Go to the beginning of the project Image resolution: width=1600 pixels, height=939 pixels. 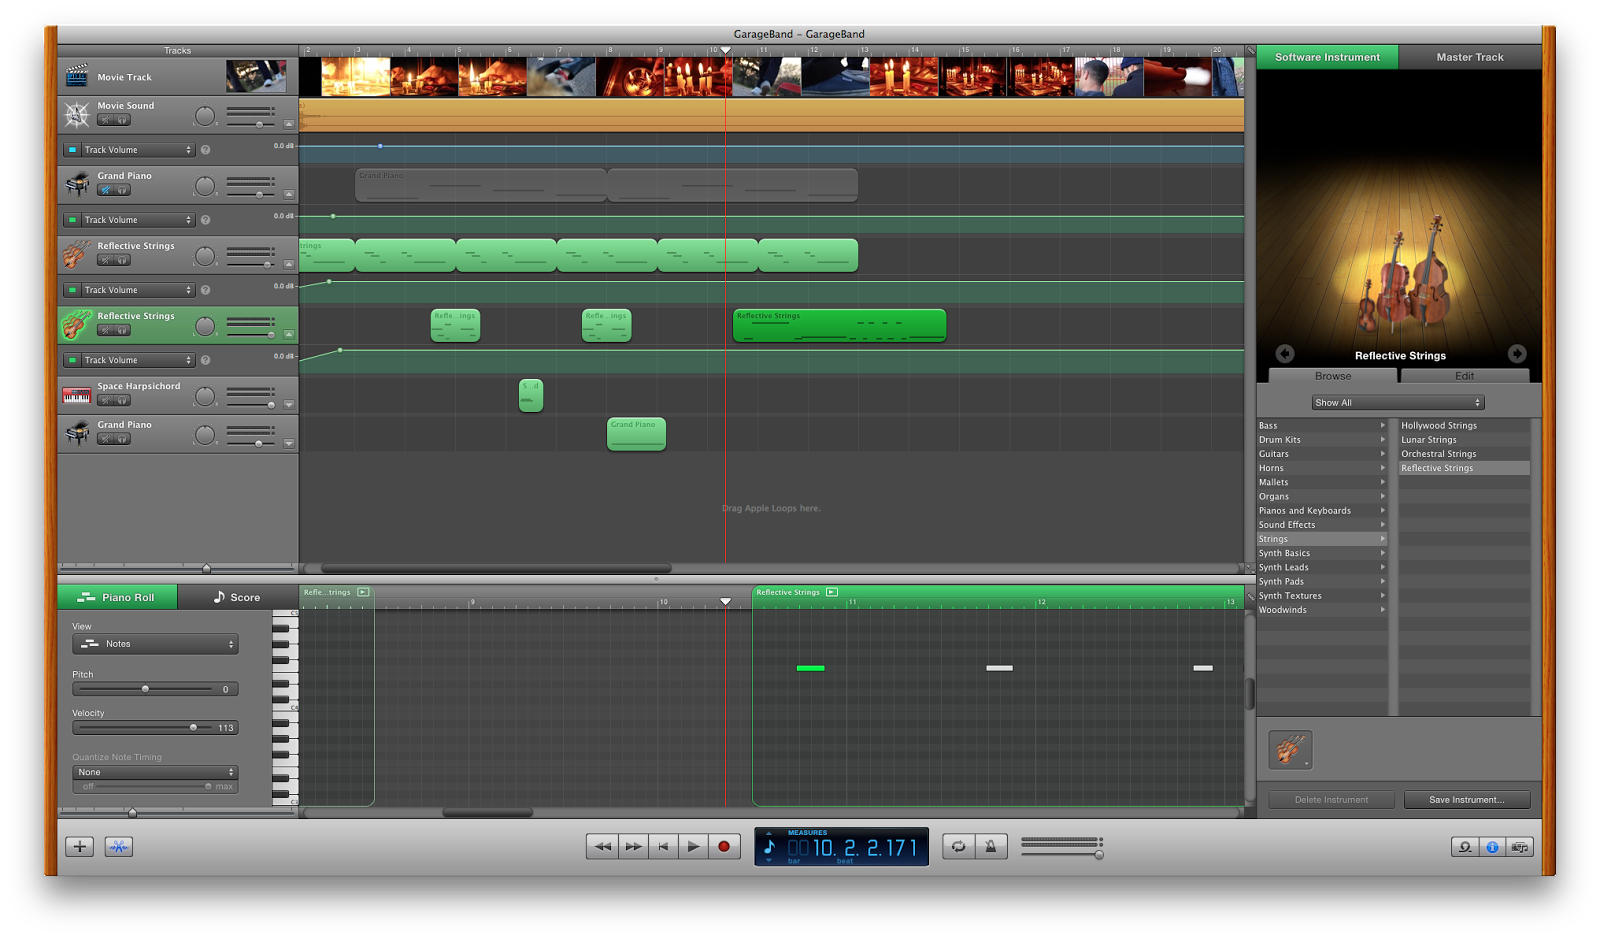(x=664, y=846)
